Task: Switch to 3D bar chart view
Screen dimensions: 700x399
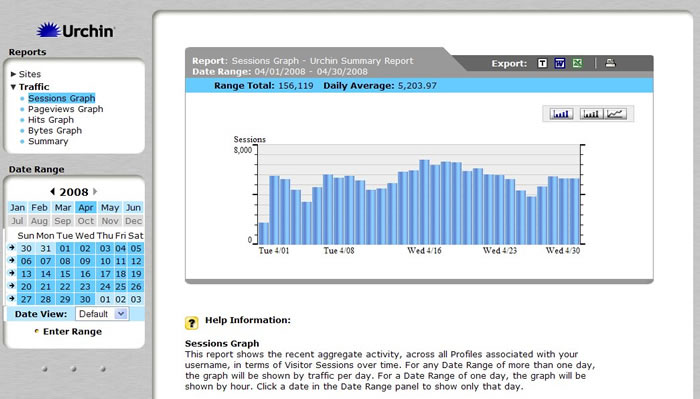Action: click(x=561, y=114)
